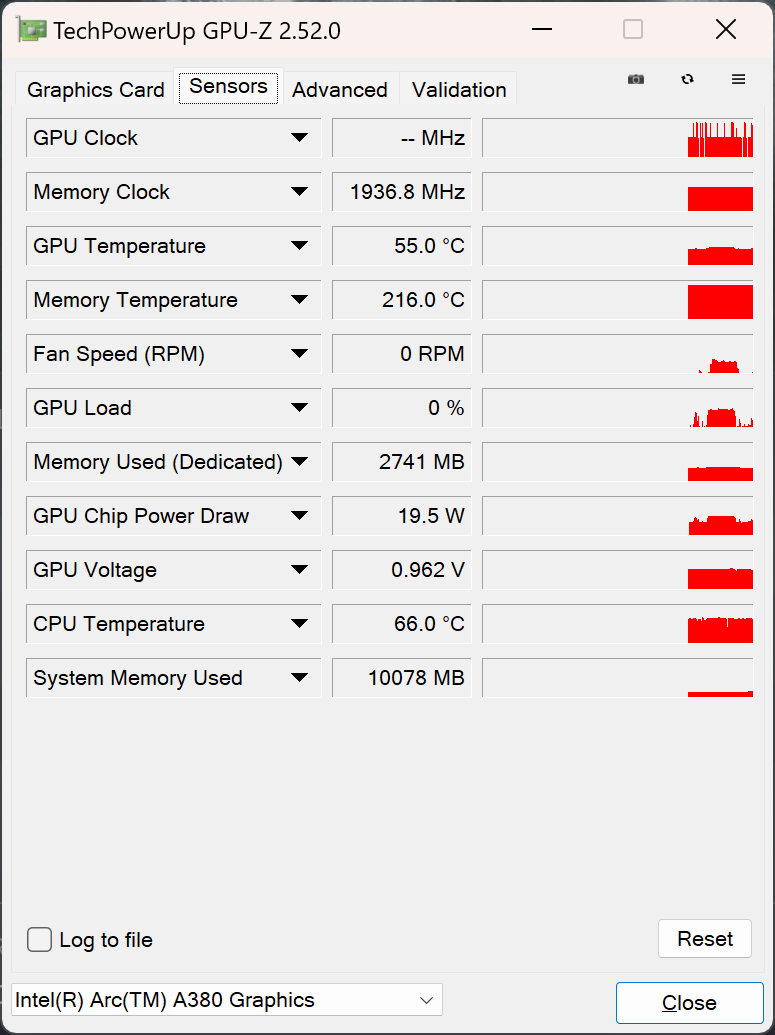Open the hamburger menu icon
The height and width of the screenshot is (1035, 775).
[x=738, y=79]
